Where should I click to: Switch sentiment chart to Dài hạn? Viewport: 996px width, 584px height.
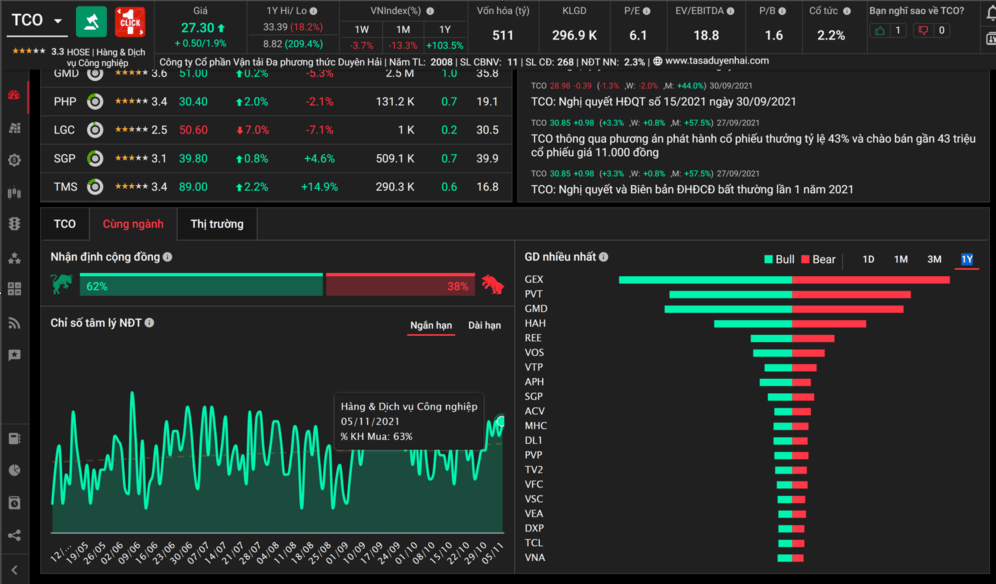click(x=484, y=325)
